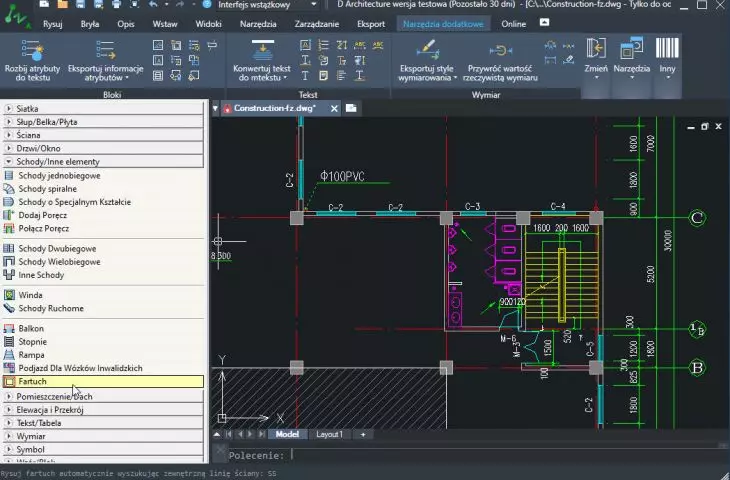Close the Construction-fz.dwg document tab
730x480 pixels.
pyautogui.click(x=334, y=108)
